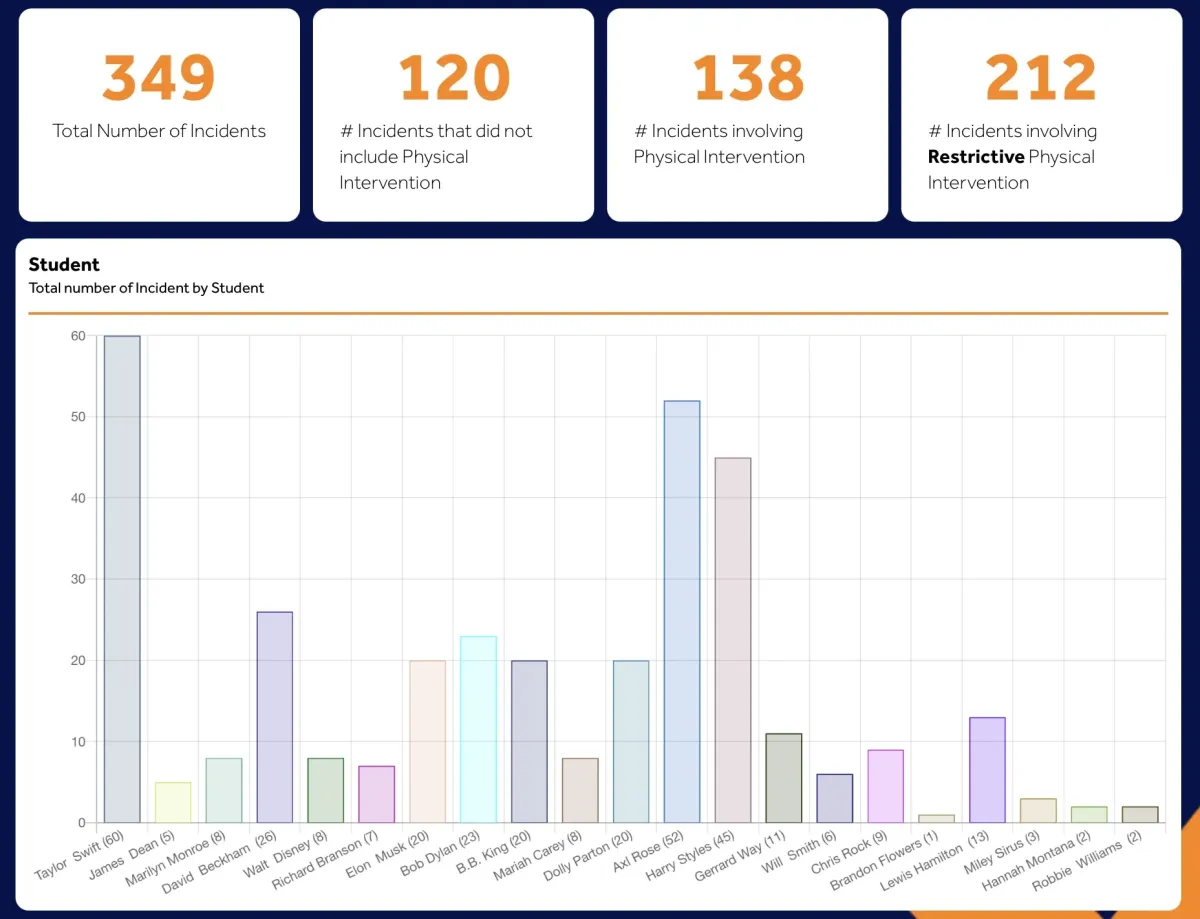
Task: Select the Brandon Flowers (1) bar
Action: pos(936,818)
